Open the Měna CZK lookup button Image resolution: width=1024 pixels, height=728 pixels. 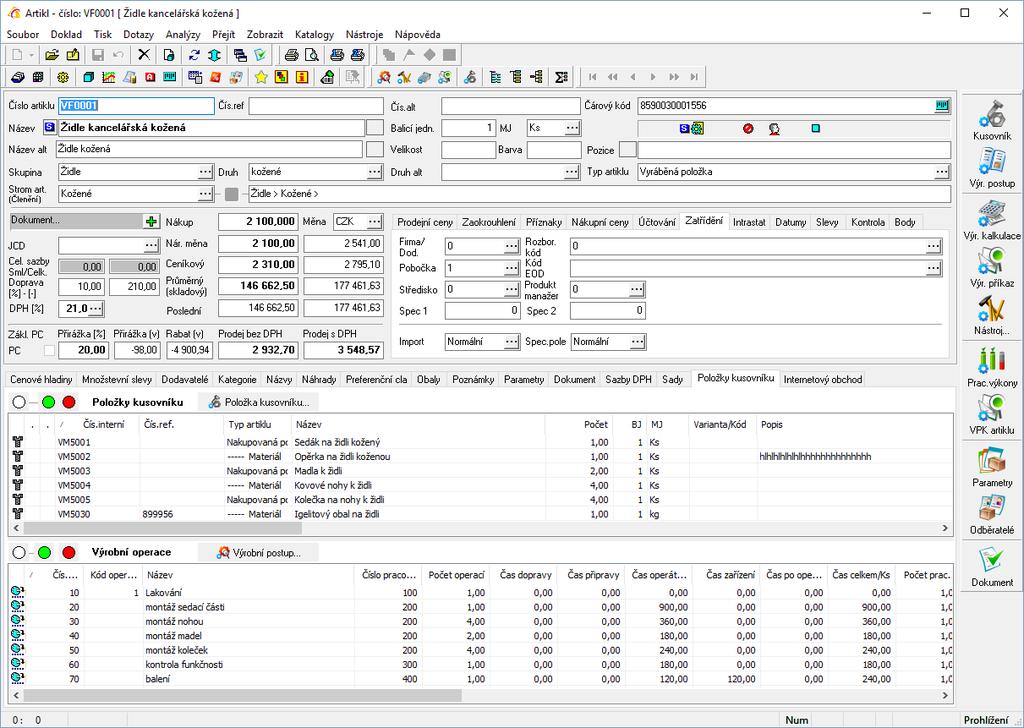[374, 221]
